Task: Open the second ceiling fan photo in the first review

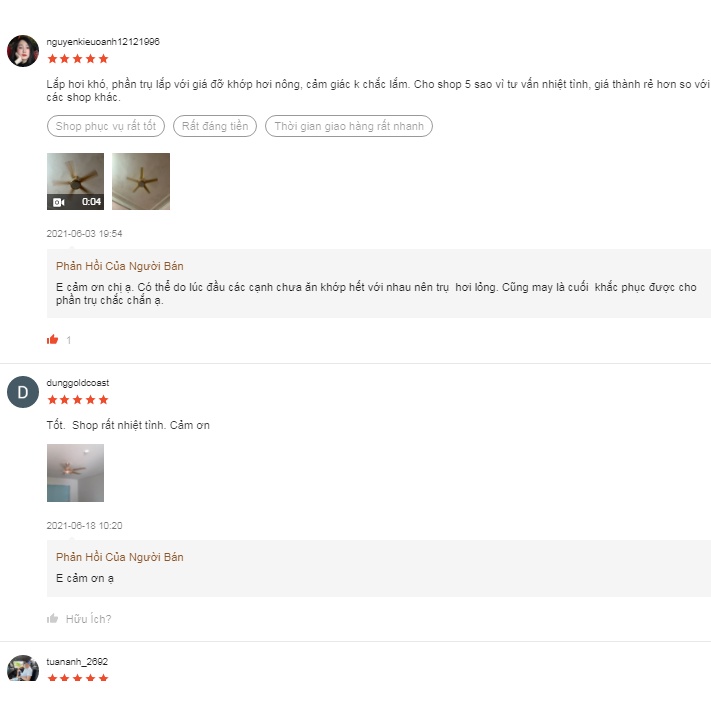Action: 141,181
